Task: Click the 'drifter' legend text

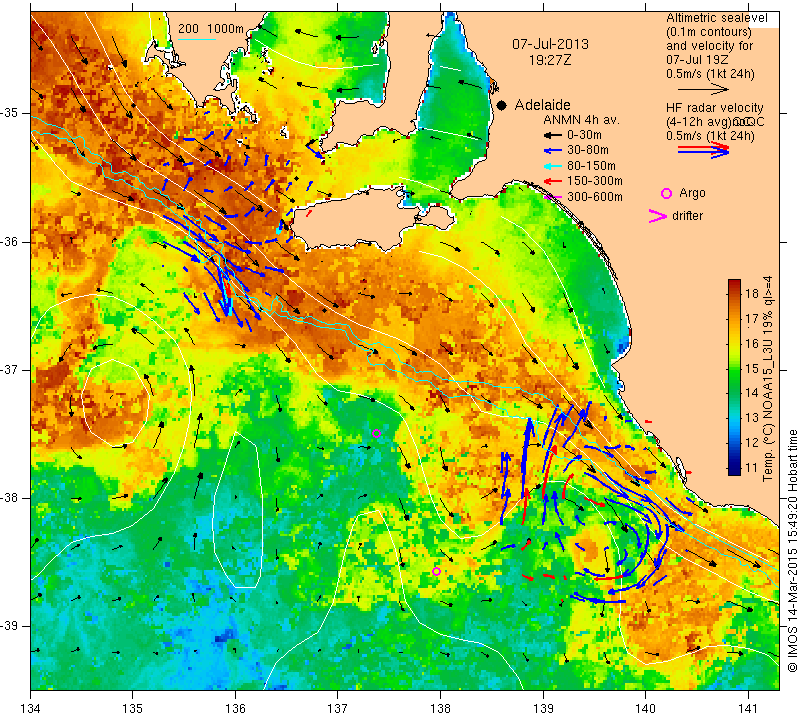Action: 687,216
